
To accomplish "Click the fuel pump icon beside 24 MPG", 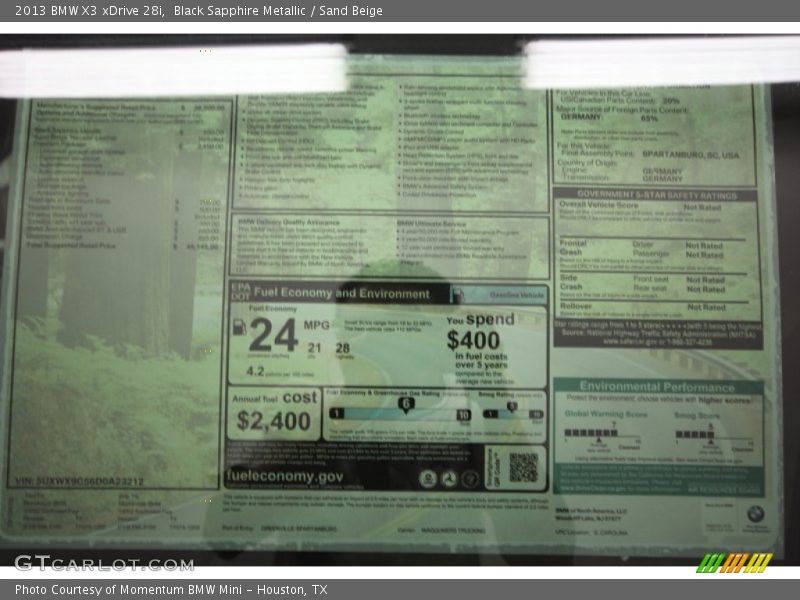I will (239, 327).
